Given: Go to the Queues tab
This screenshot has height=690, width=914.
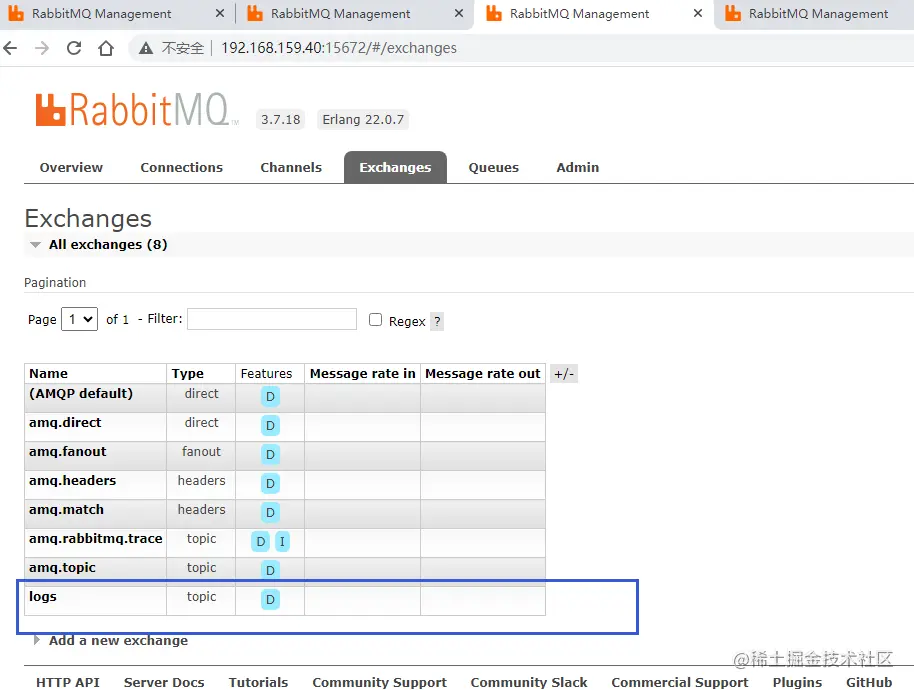Looking at the screenshot, I should [493, 168].
